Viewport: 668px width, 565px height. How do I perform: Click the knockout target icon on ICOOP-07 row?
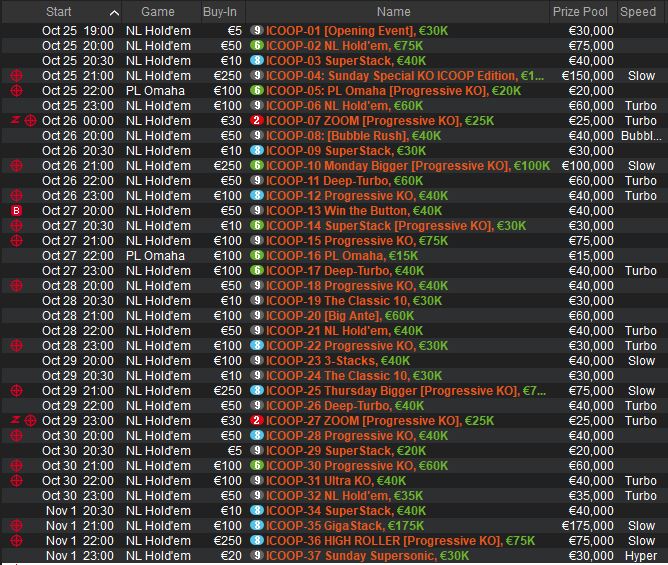tap(30, 121)
